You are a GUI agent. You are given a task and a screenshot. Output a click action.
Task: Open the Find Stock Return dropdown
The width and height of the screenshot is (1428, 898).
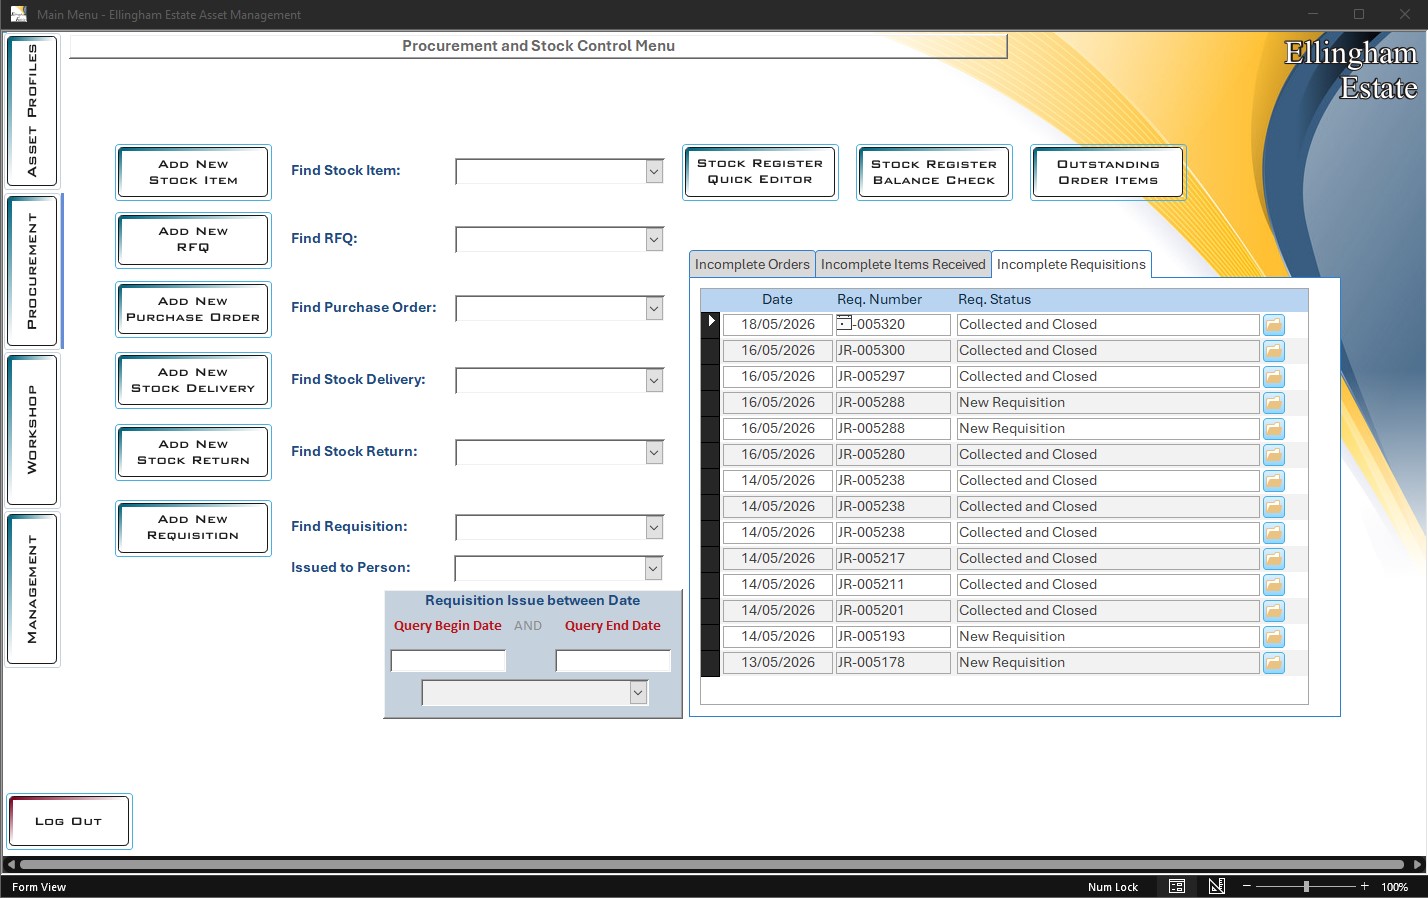click(654, 453)
